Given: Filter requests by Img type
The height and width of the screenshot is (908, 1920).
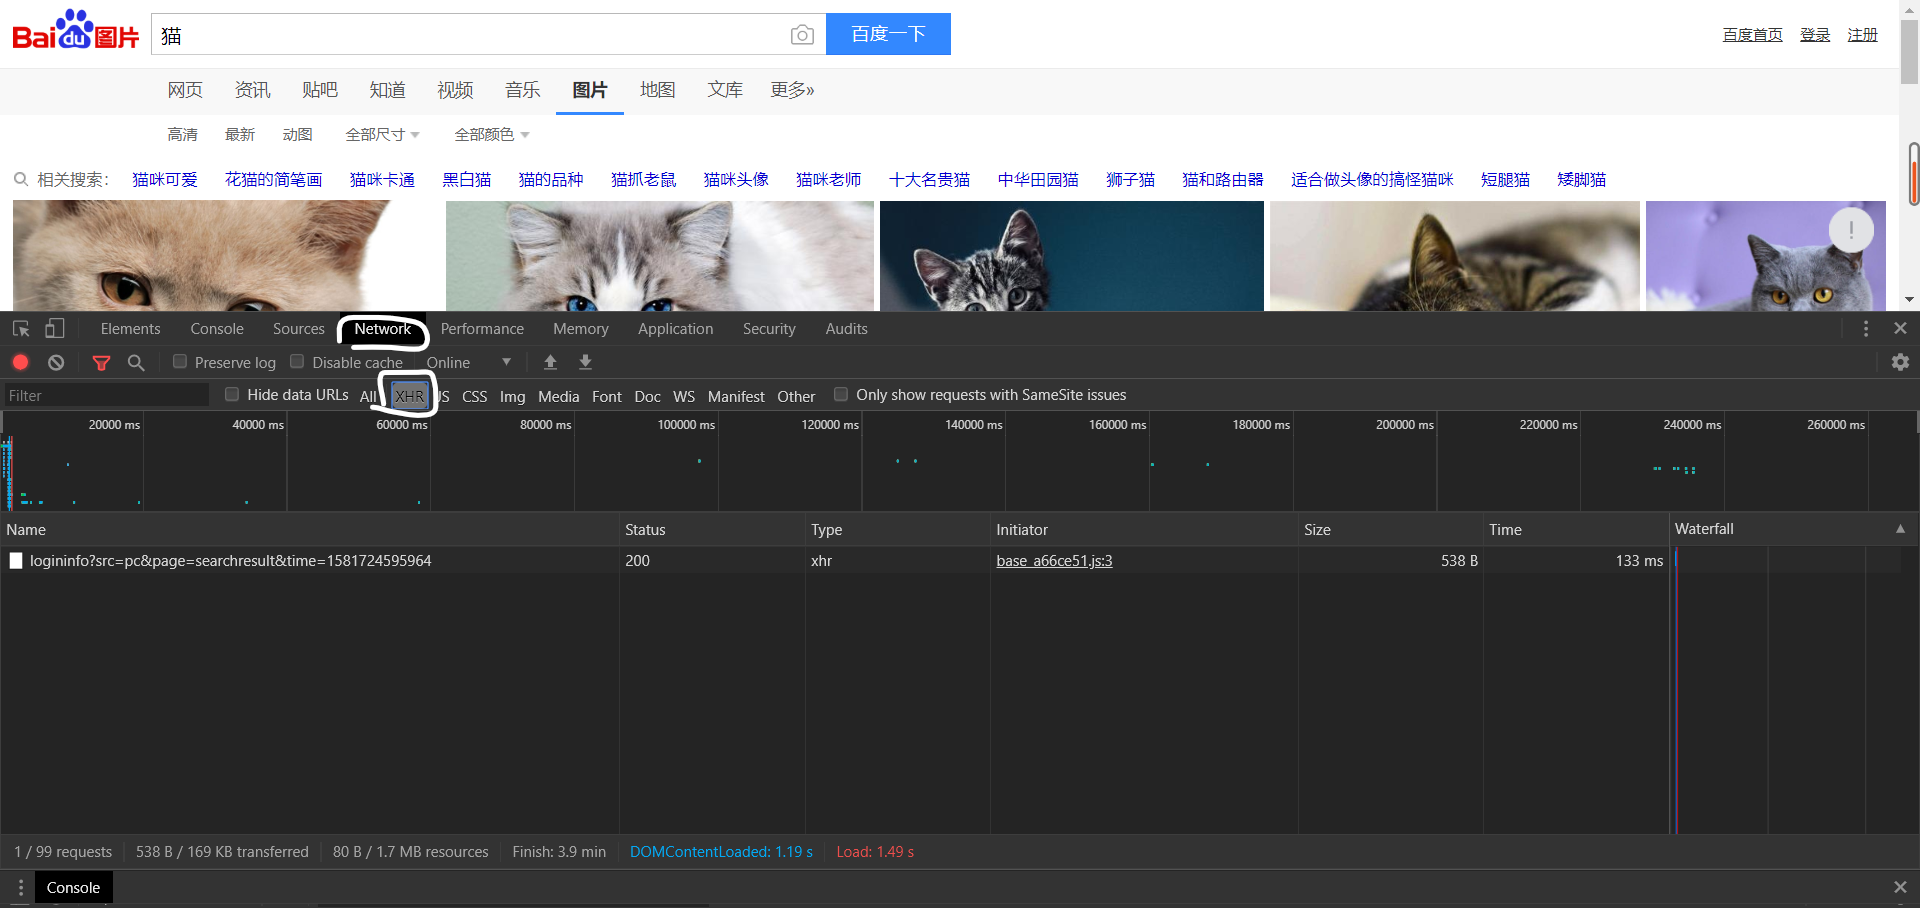Looking at the screenshot, I should (512, 396).
